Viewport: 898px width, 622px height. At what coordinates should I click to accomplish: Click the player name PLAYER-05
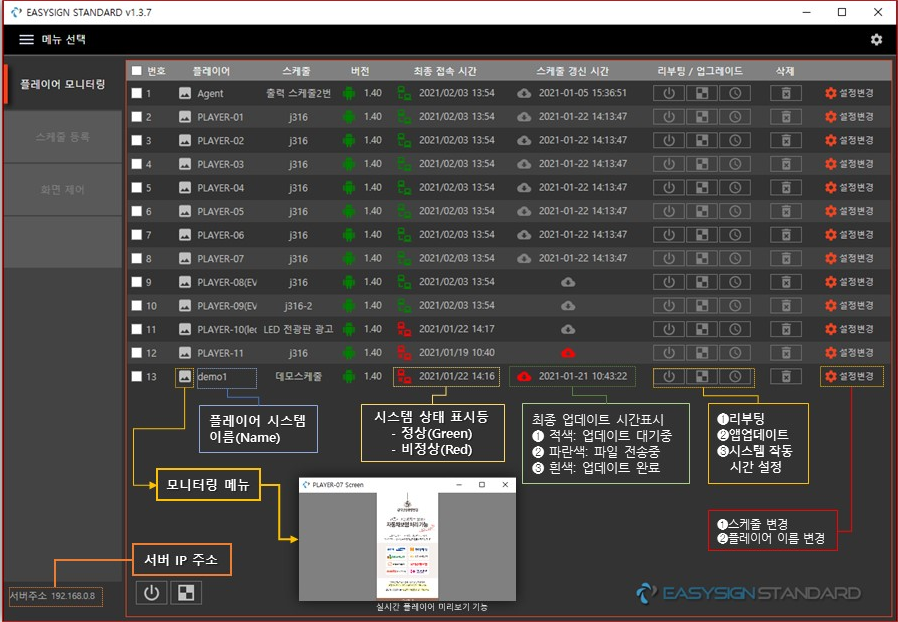click(x=220, y=211)
